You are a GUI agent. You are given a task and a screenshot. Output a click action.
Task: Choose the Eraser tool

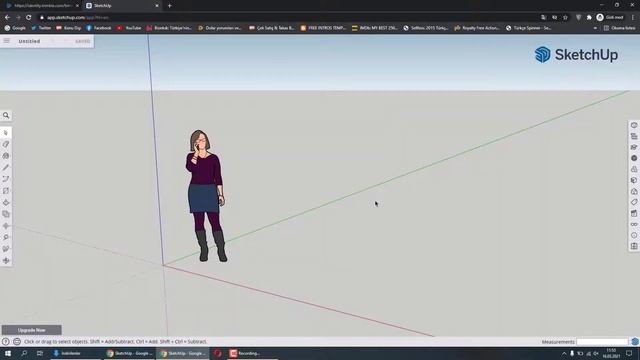(6, 144)
